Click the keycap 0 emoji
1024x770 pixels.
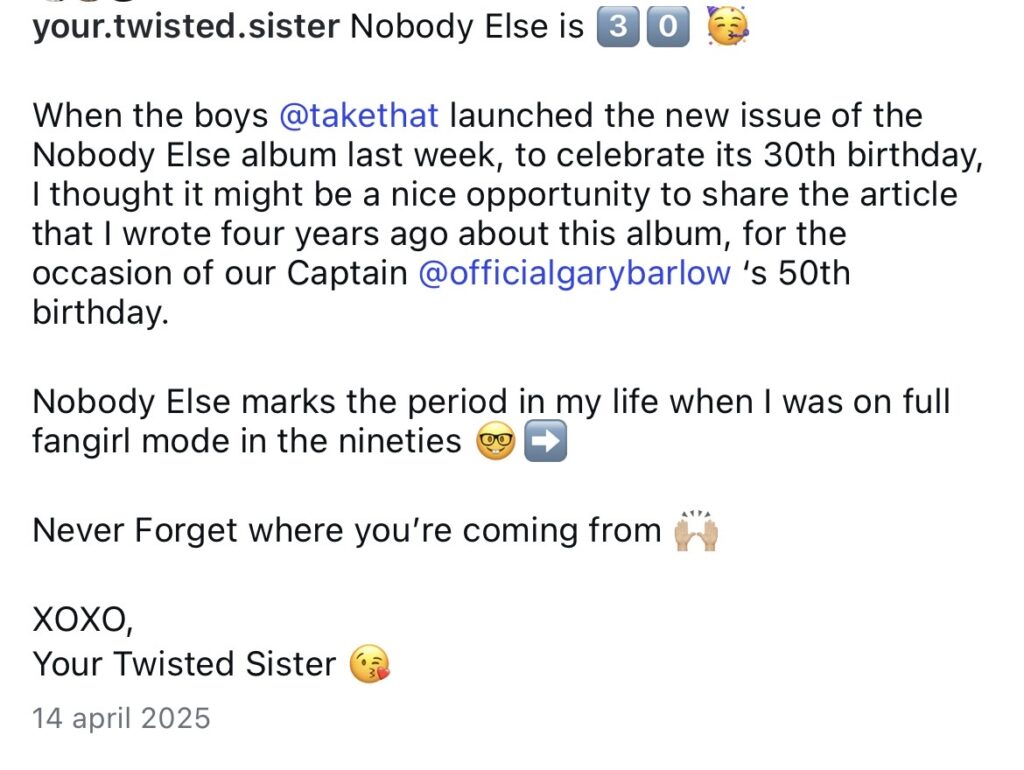667,27
